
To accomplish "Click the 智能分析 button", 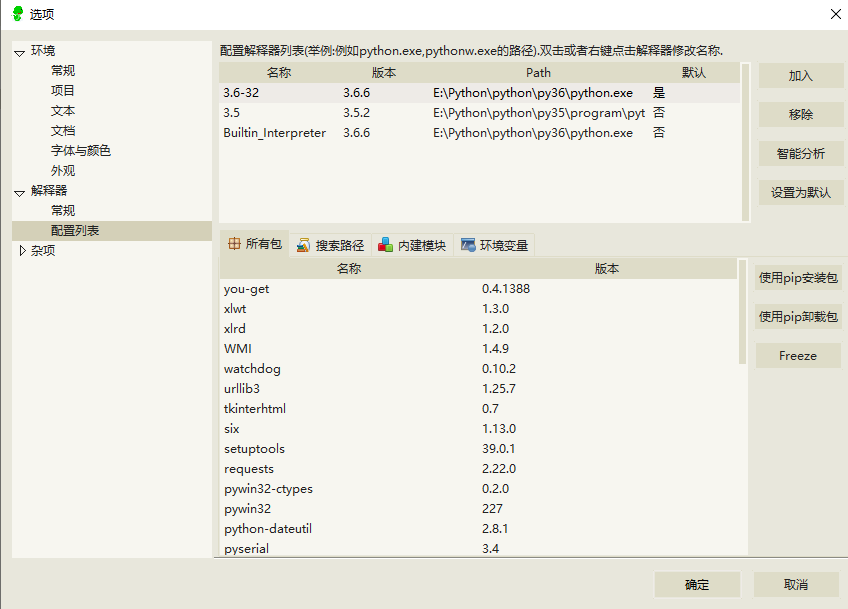I will click(800, 154).
